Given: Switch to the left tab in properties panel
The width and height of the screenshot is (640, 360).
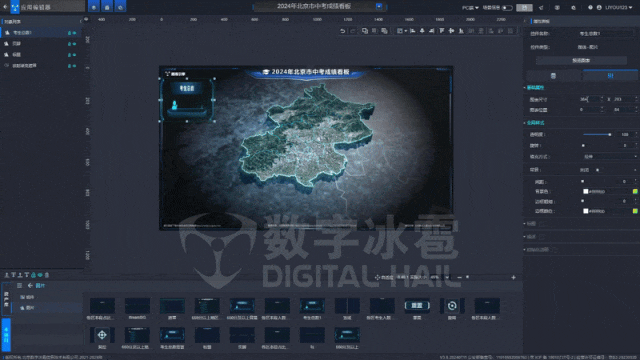Looking at the screenshot, I should point(553,76).
